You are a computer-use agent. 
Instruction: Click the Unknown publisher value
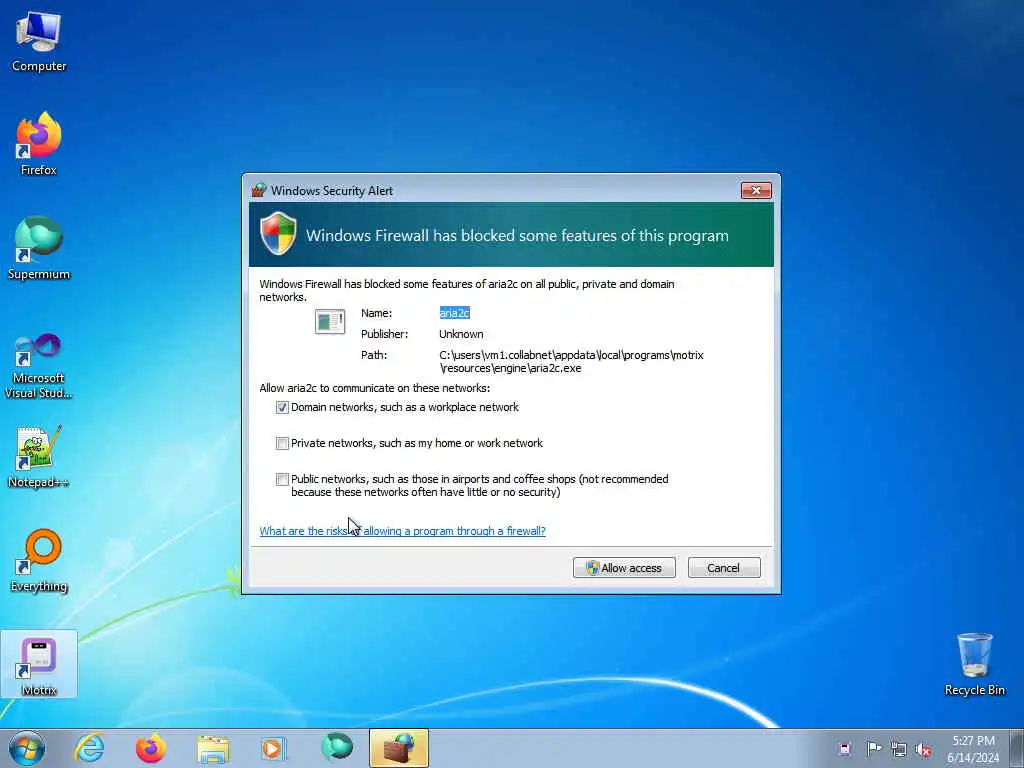[461, 334]
